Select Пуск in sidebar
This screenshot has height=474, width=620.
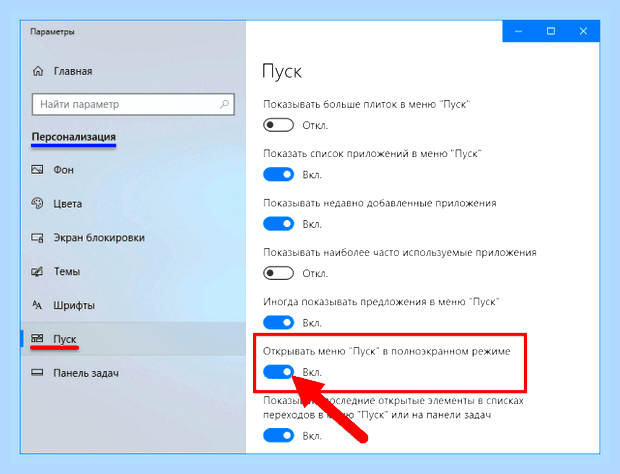click(x=134, y=339)
